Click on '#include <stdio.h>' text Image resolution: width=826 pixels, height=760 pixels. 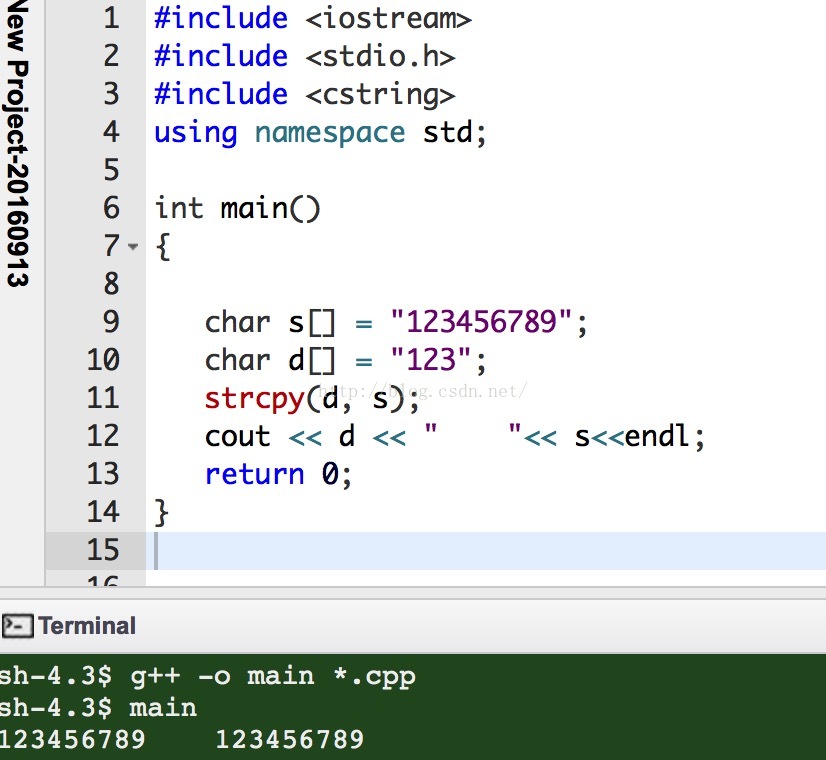pos(304,56)
